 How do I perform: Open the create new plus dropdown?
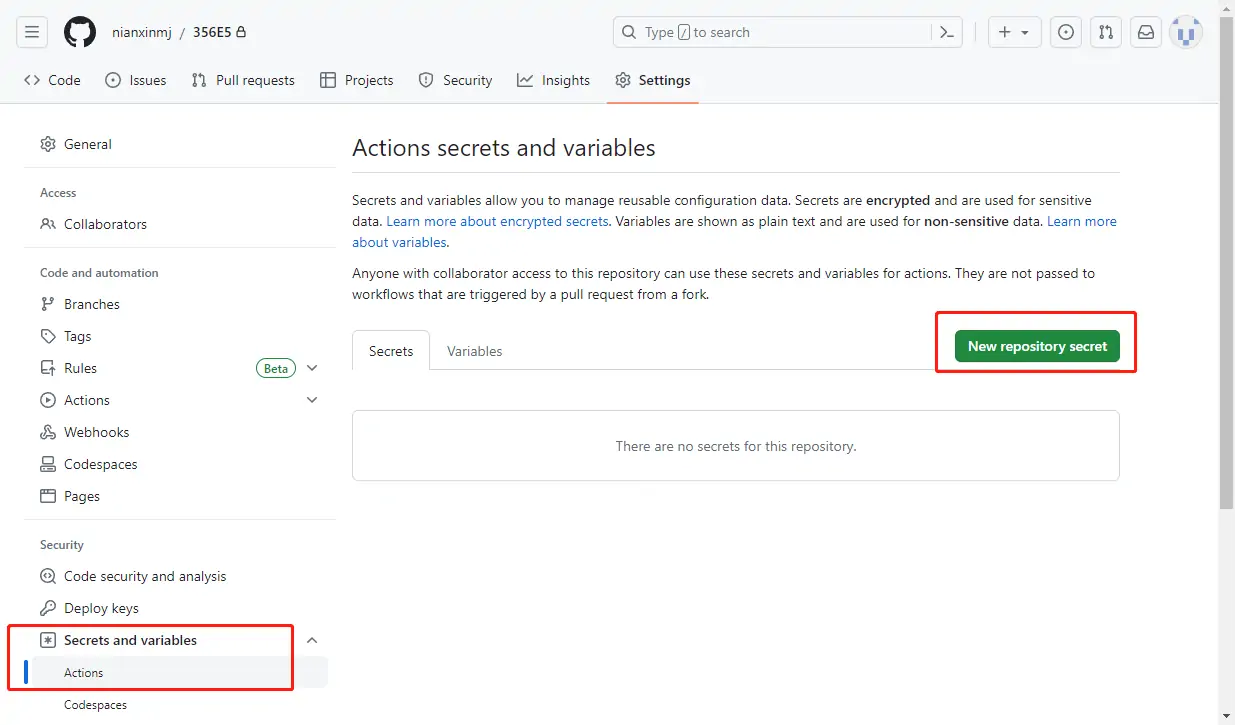pos(1014,32)
